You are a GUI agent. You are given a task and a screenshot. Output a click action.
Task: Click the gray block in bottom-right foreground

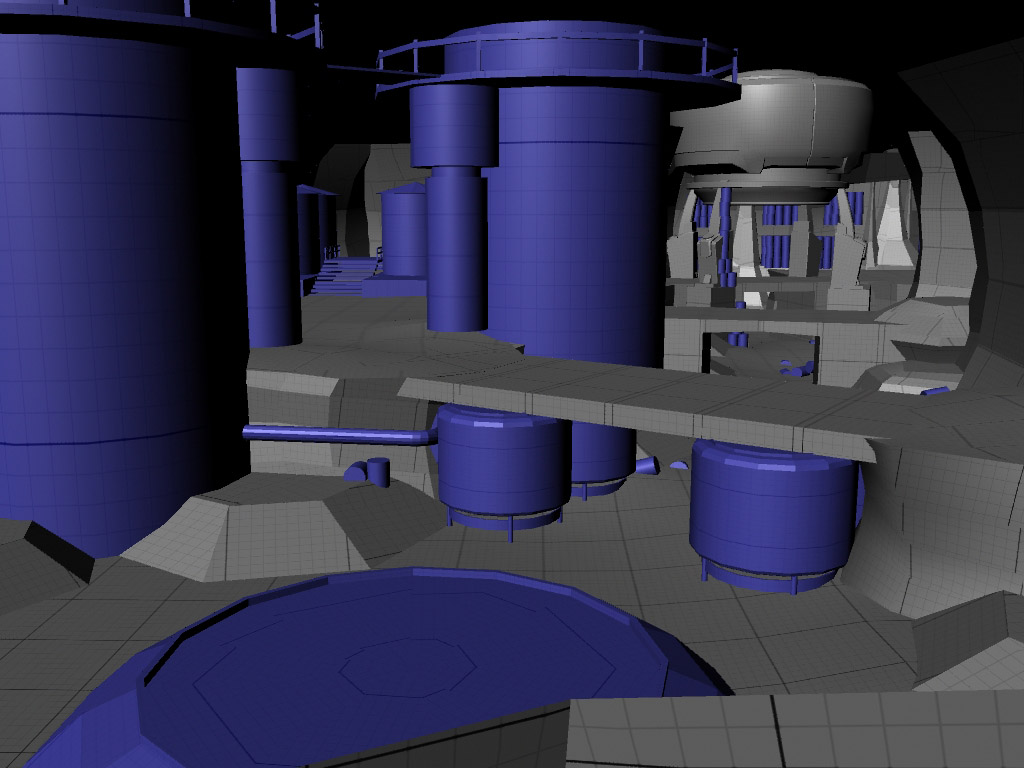coord(790,730)
